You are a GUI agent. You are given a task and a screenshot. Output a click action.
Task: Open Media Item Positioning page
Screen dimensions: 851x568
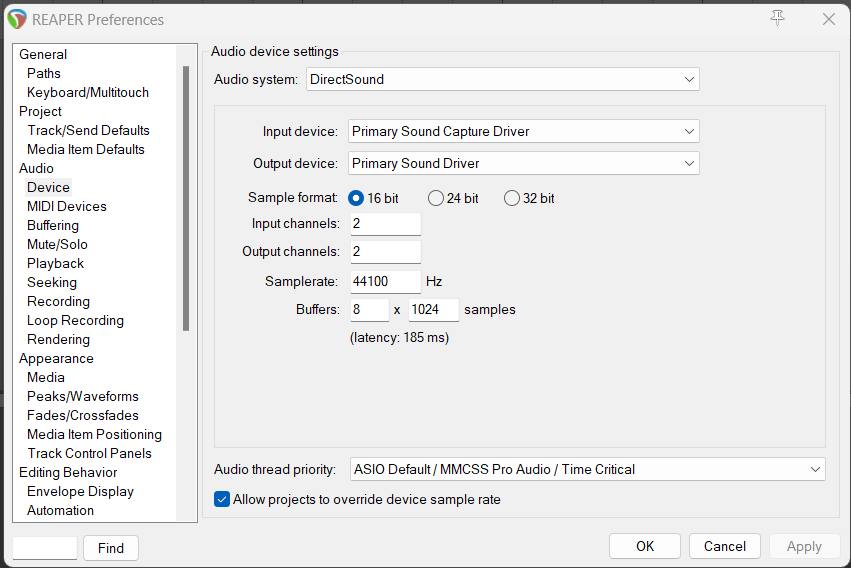click(x=94, y=434)
